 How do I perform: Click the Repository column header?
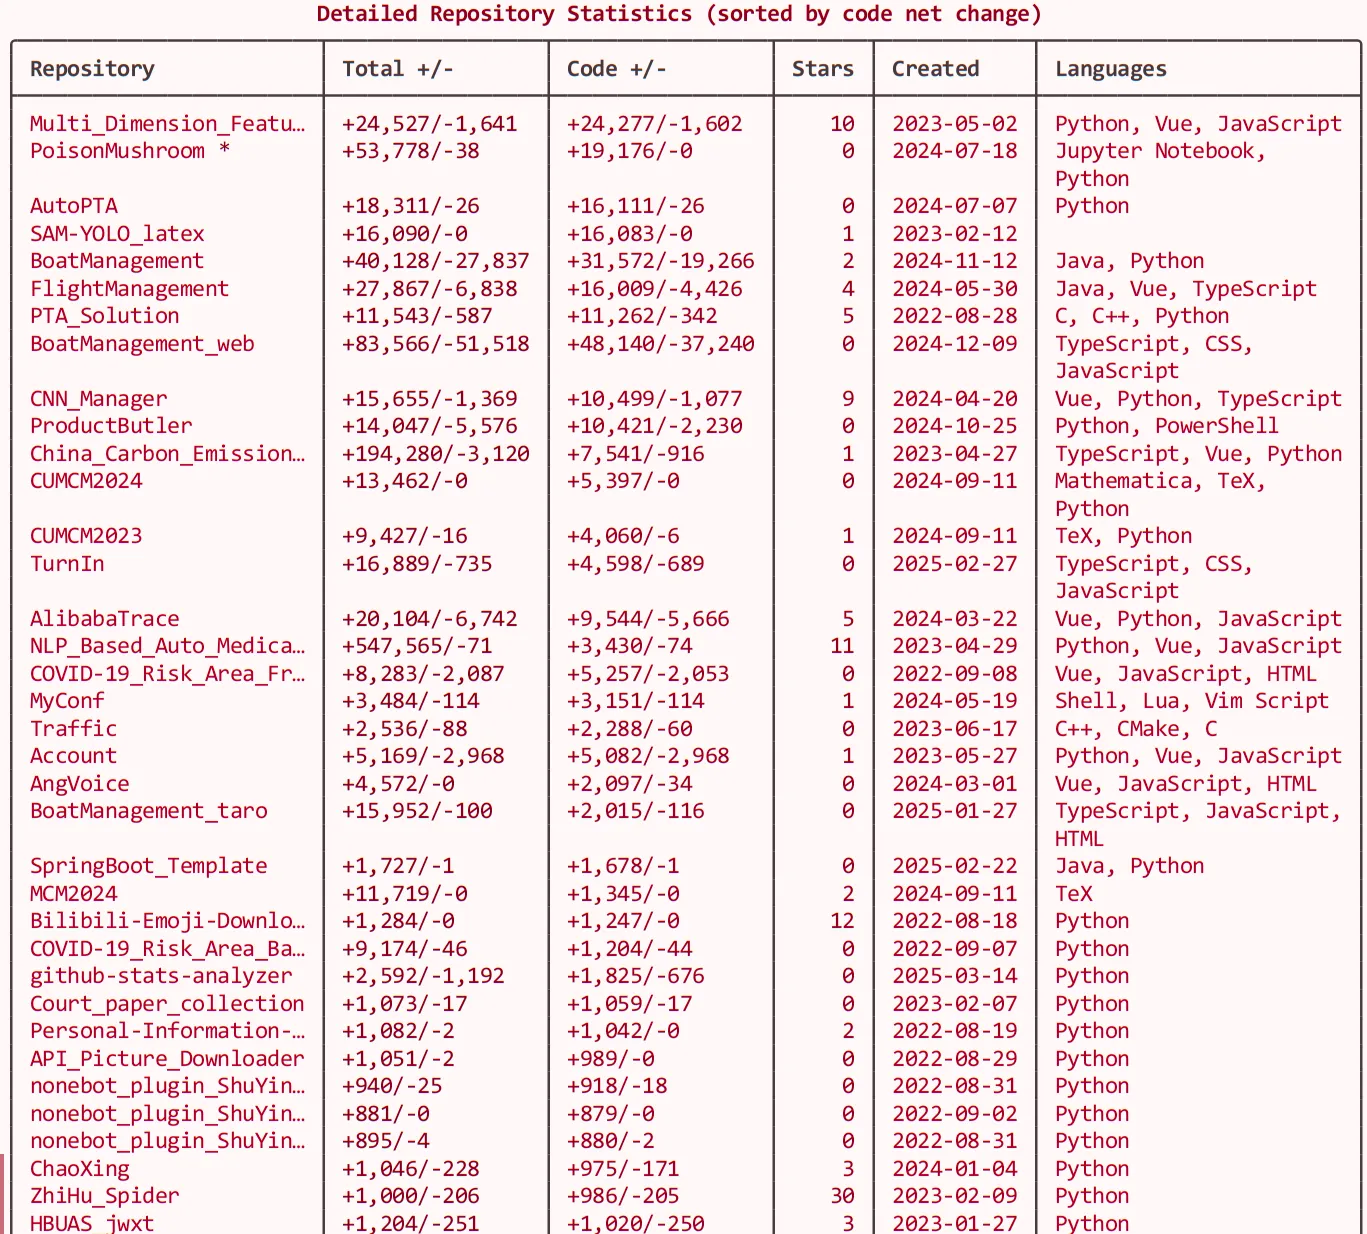click(x=92, y=69)
